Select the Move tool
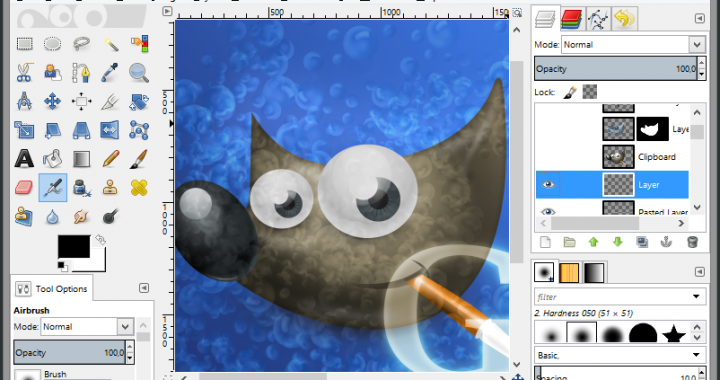 pos(52,101)
